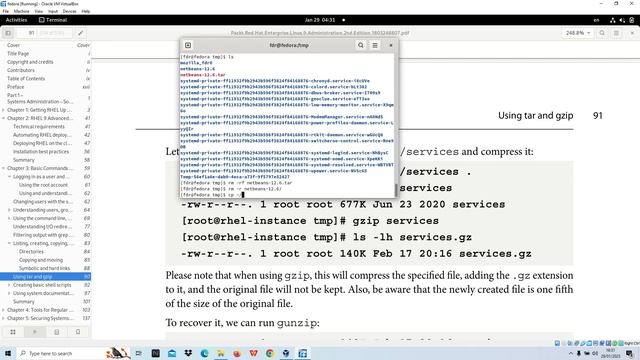Click the Windows 'Type here to search' box
This screenshot has height=360, width=640.
point(61,353)
